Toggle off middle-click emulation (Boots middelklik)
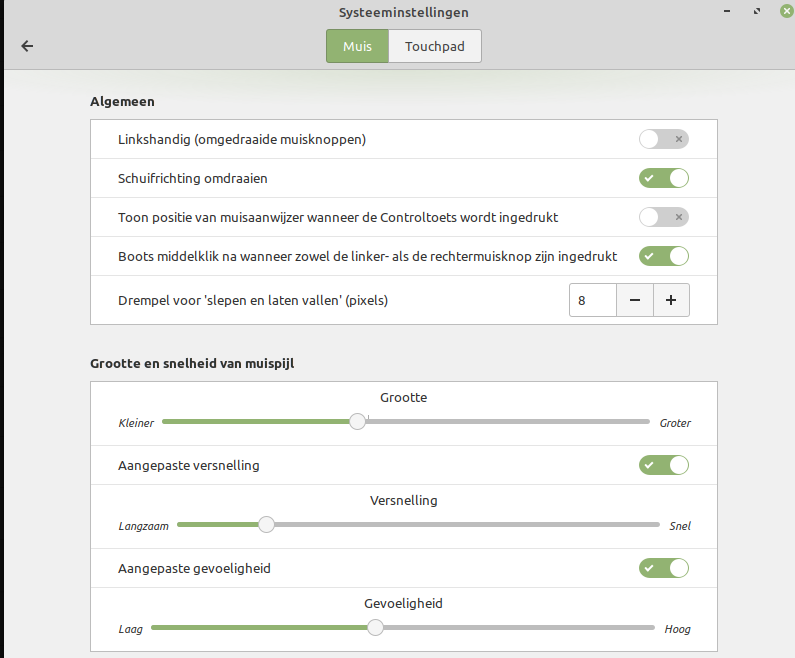Screen dimensions: 795x658 pos(664,256)
